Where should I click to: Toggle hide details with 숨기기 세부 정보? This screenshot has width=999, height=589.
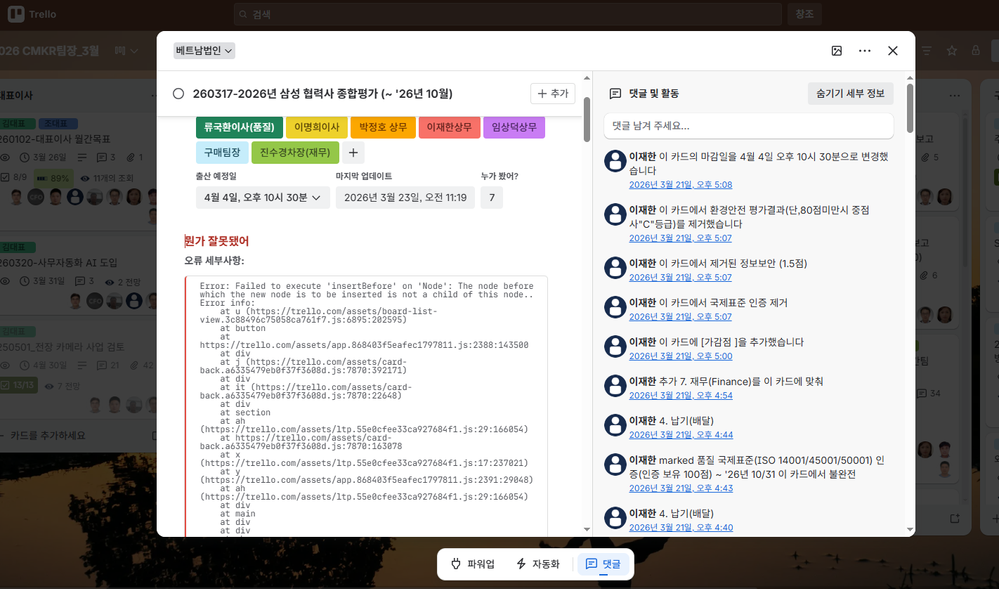click(850, 93)
